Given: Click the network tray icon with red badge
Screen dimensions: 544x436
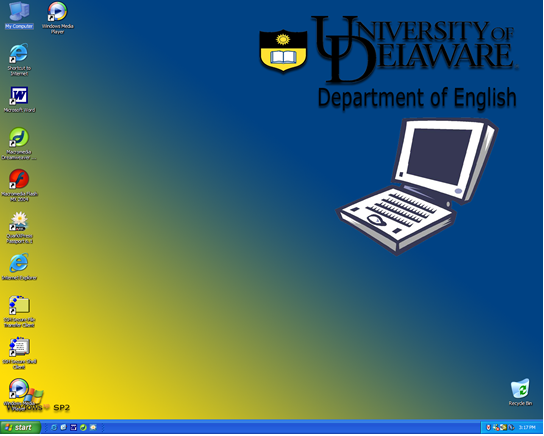Looking at the screenshot, I should tap(496, 427).
